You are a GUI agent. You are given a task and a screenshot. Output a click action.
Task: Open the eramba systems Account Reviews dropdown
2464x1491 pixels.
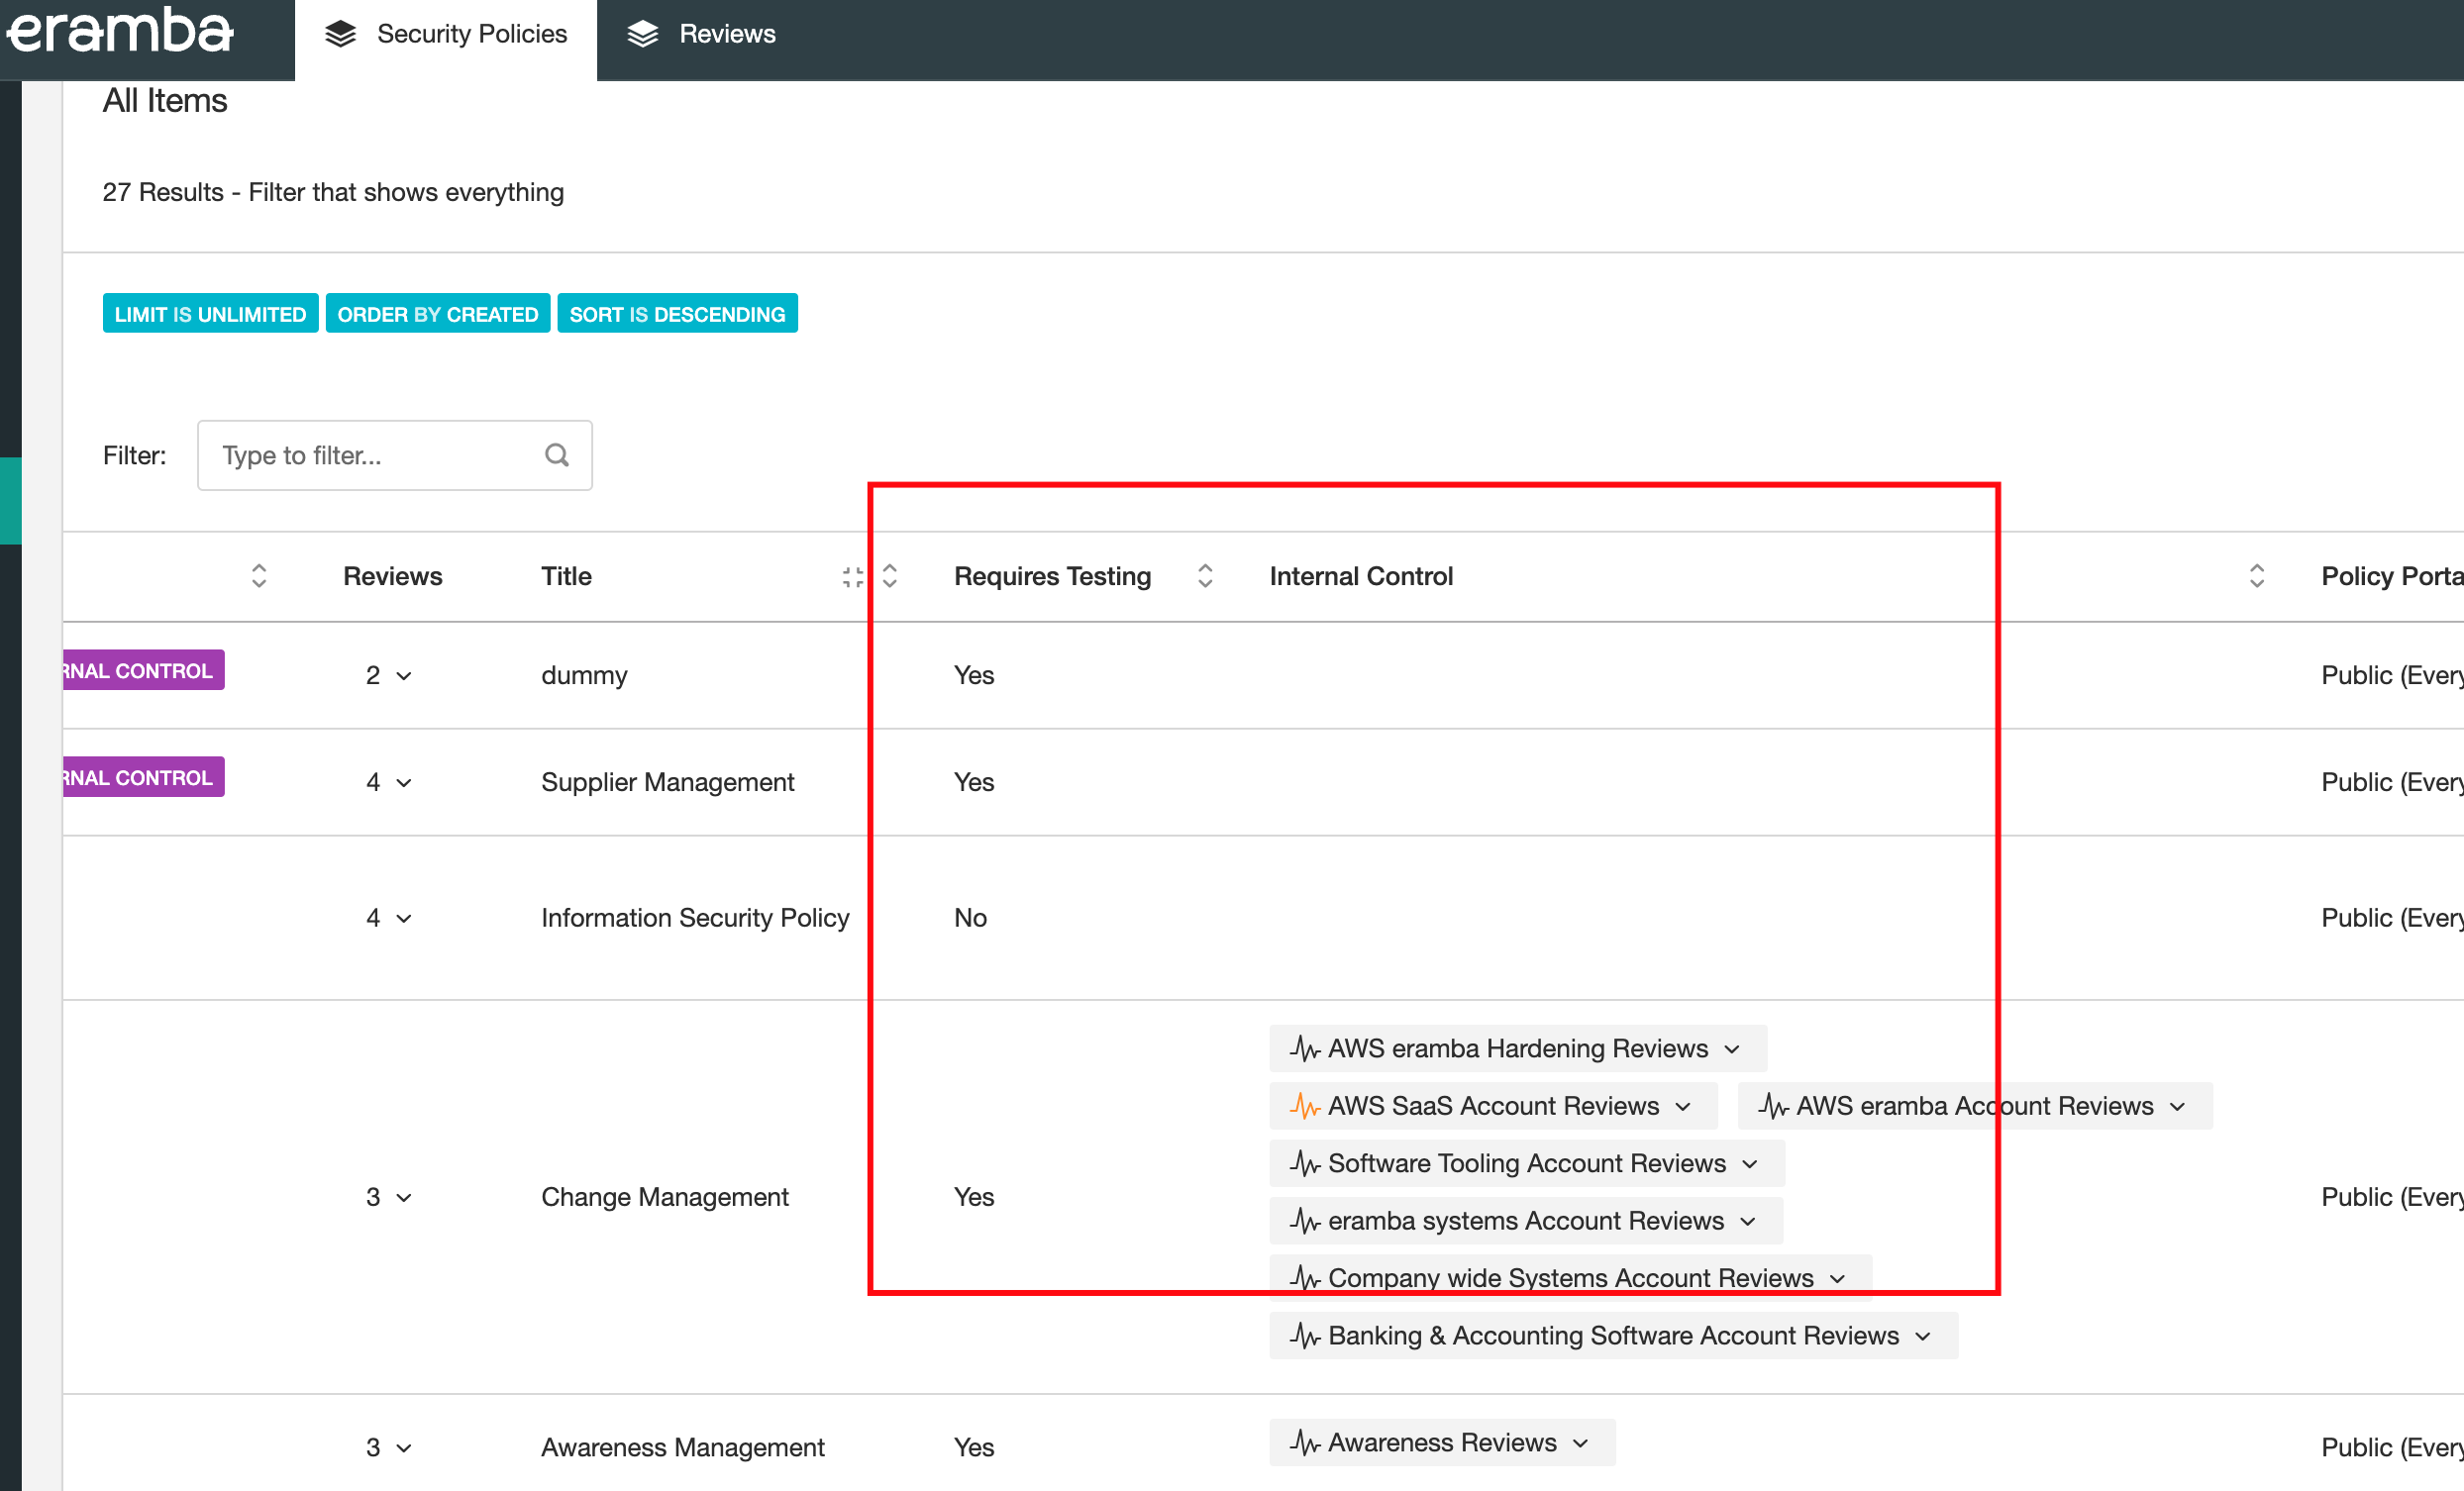(1749, 1221)
